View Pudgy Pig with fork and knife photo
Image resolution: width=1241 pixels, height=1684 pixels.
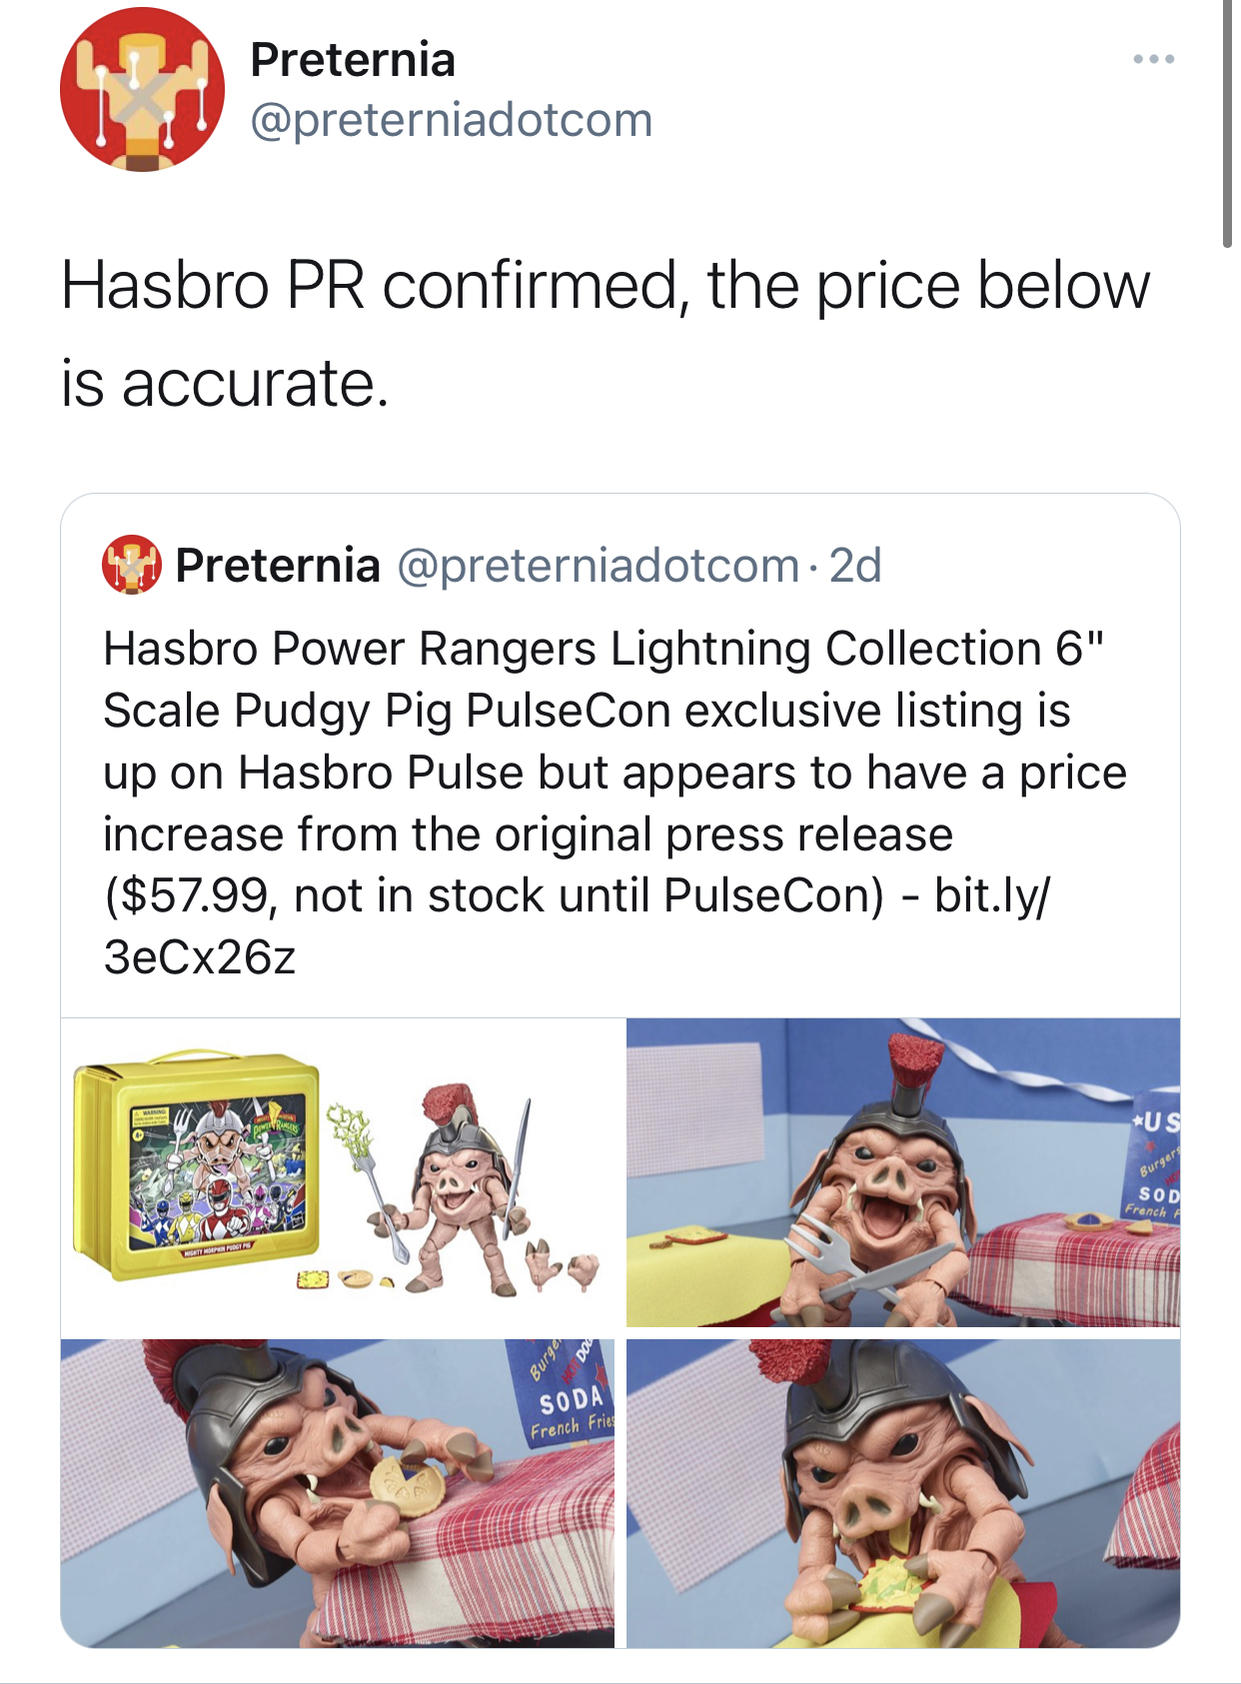coord(903,1172)
